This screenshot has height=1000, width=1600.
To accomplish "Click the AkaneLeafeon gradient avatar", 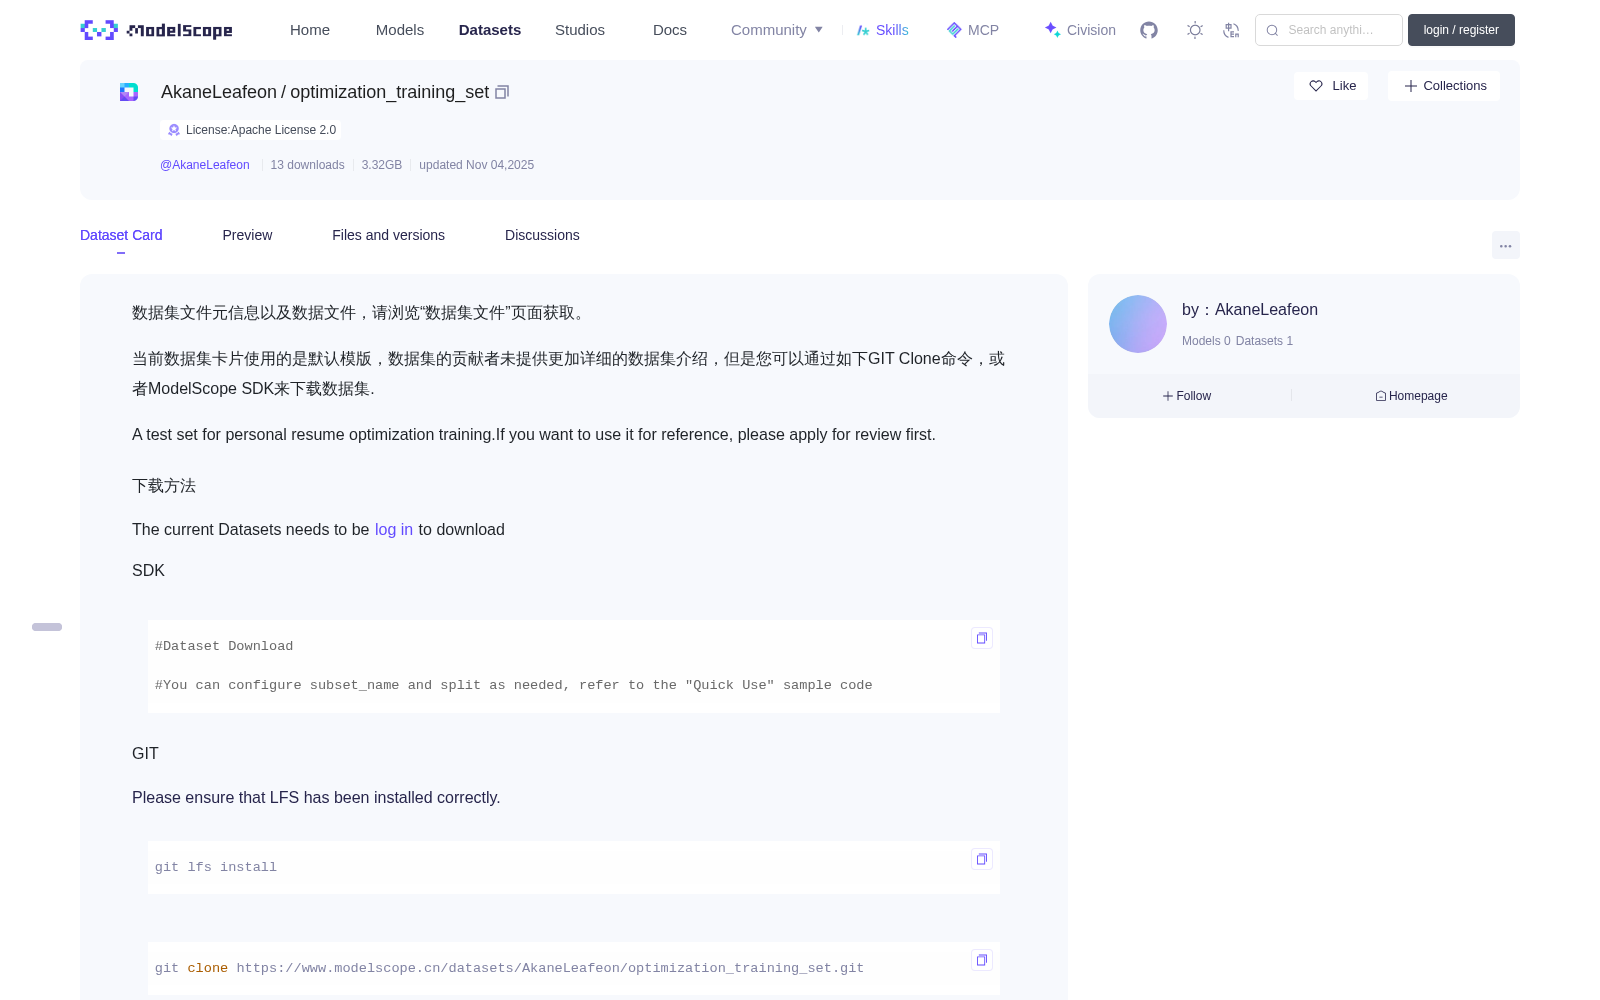I will [x=1138, y=324].
